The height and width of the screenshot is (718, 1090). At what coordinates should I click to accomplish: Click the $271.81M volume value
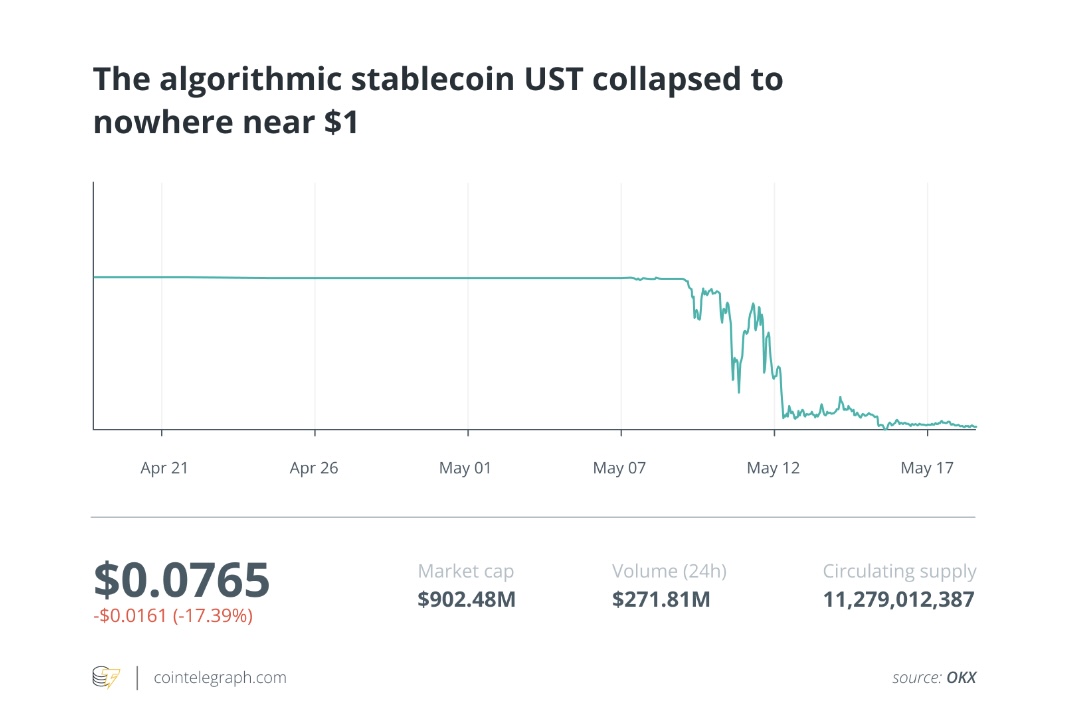click(661, 600)
